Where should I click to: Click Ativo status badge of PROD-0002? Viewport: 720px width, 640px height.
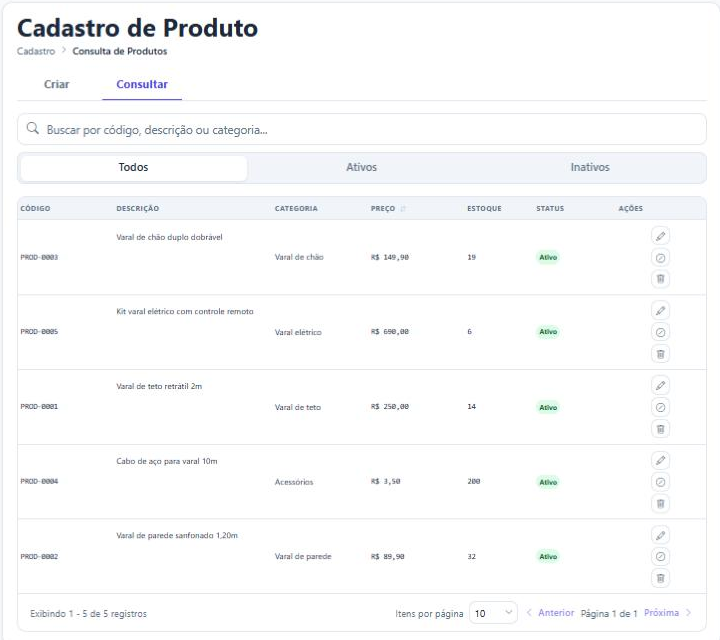(x=548, y=557)
